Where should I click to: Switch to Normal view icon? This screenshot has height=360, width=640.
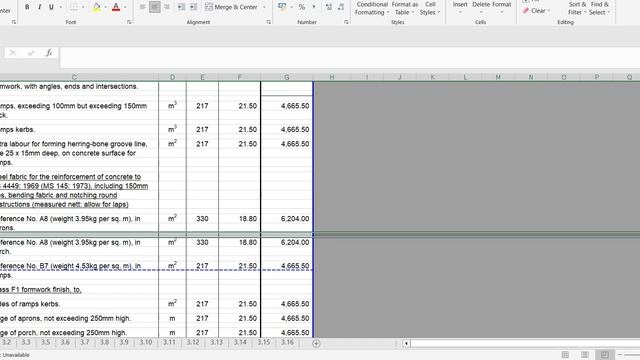point(565,355)
